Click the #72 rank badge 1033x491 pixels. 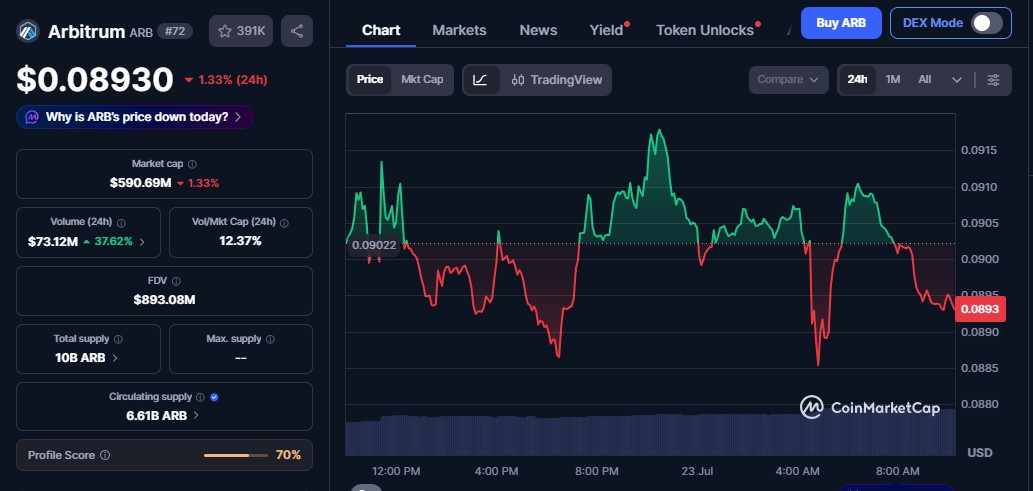(x=175, y=31)
